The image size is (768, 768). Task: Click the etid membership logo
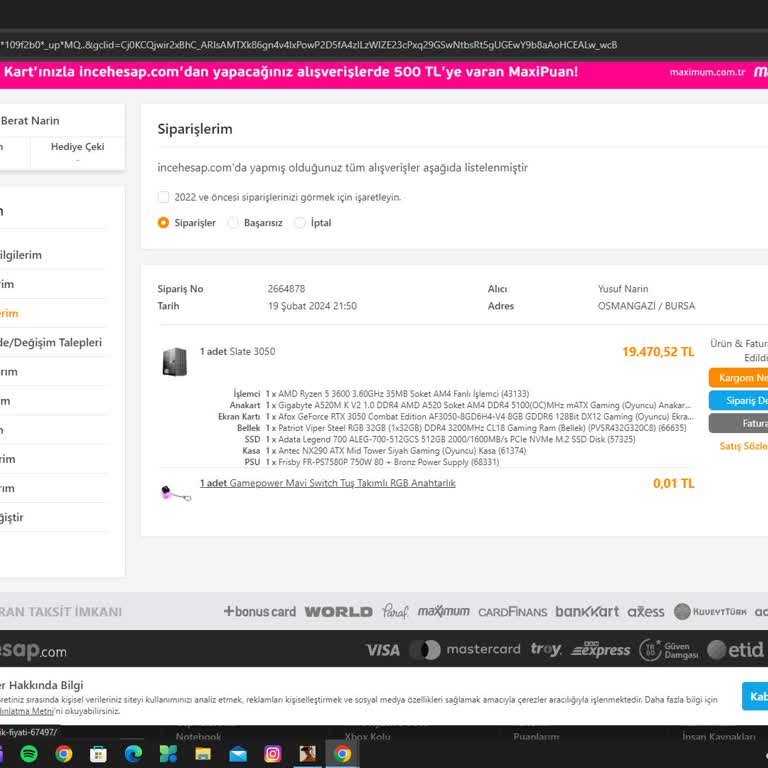pyautogui.click(x=736, y=650)
